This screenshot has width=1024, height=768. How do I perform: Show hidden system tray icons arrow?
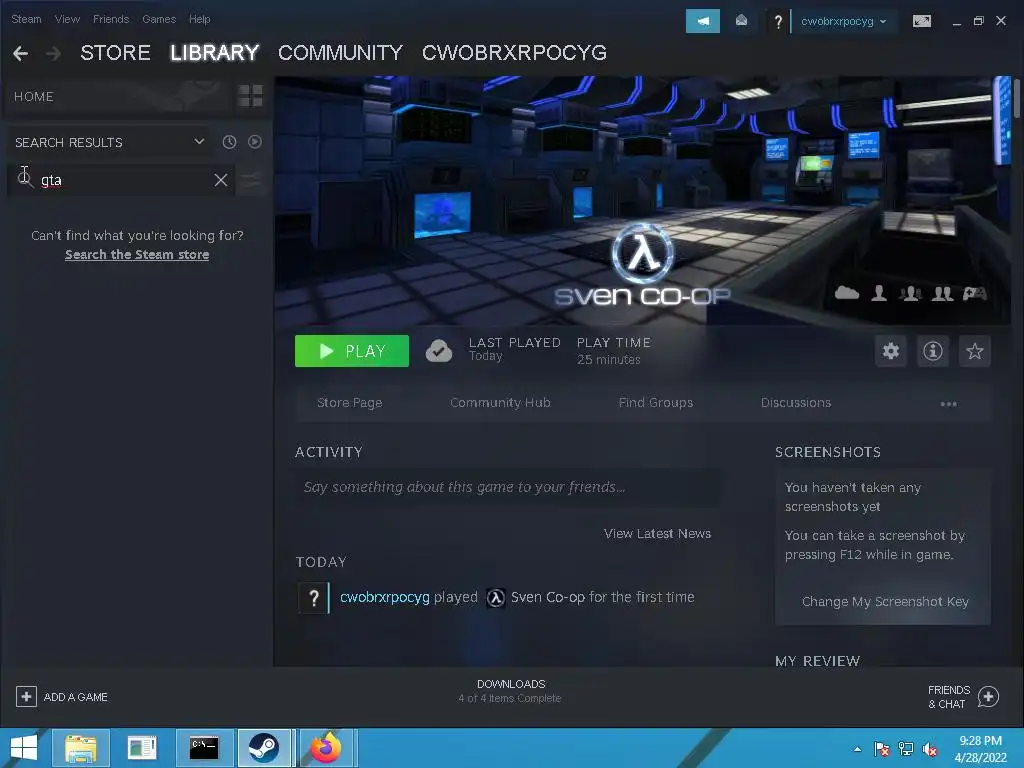pos(857,750)
